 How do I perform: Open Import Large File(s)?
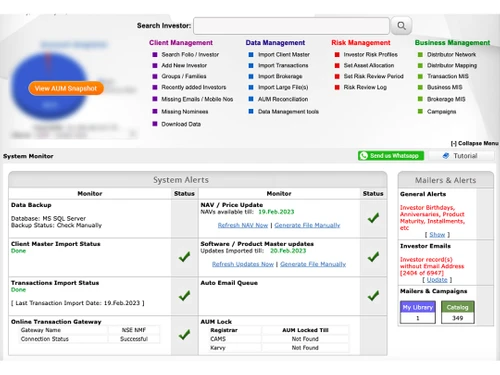283,87
